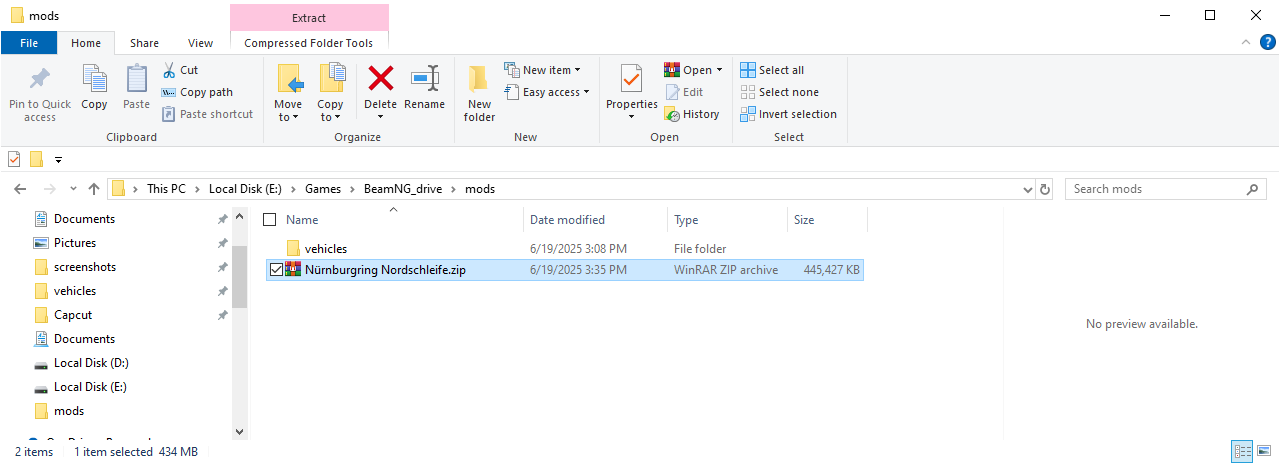Screen dimensions: 1280x464
Task: Switch to Details view icon in status bar
Action: click(1243, 452)
